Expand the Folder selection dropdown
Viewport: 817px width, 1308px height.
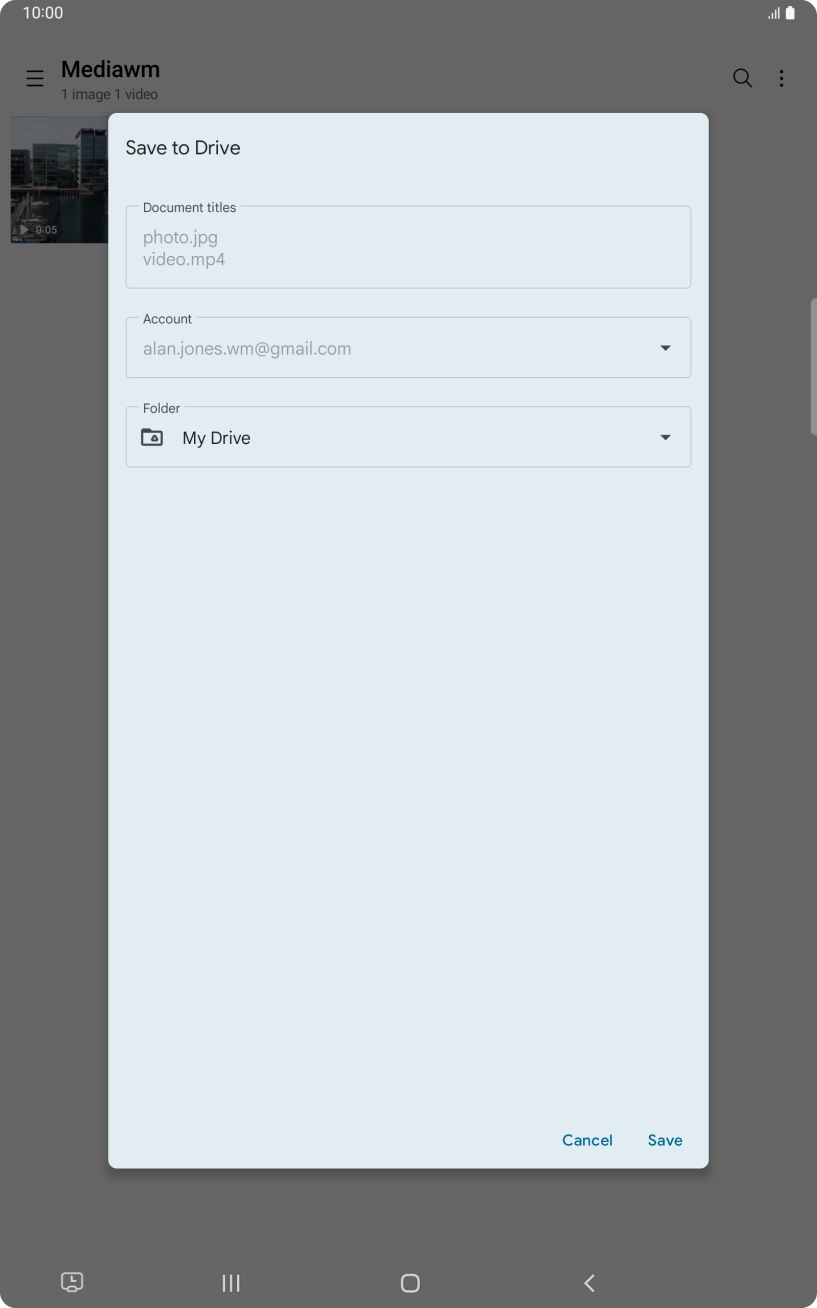coord(665,437)
